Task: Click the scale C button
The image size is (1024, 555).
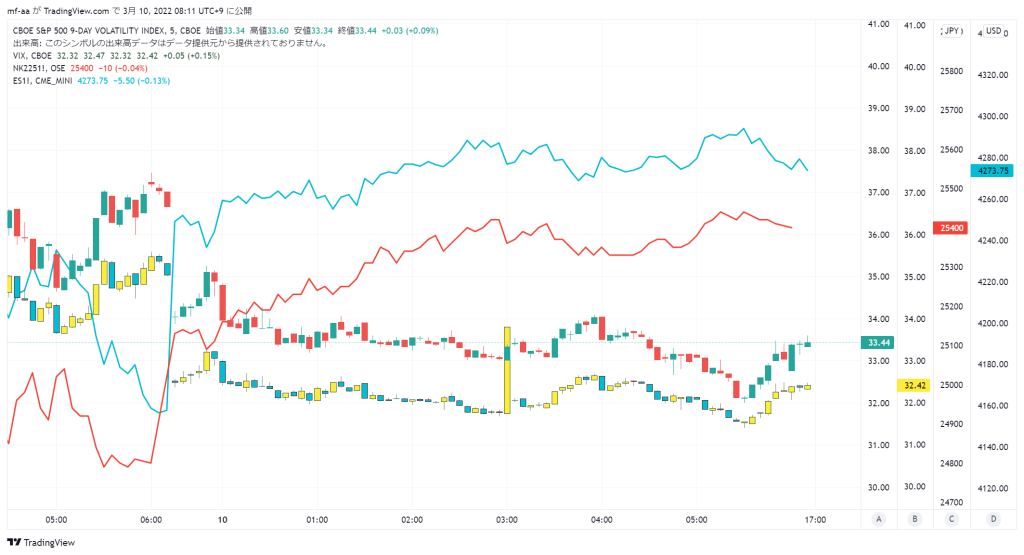Action: click(x=951, y=519)
